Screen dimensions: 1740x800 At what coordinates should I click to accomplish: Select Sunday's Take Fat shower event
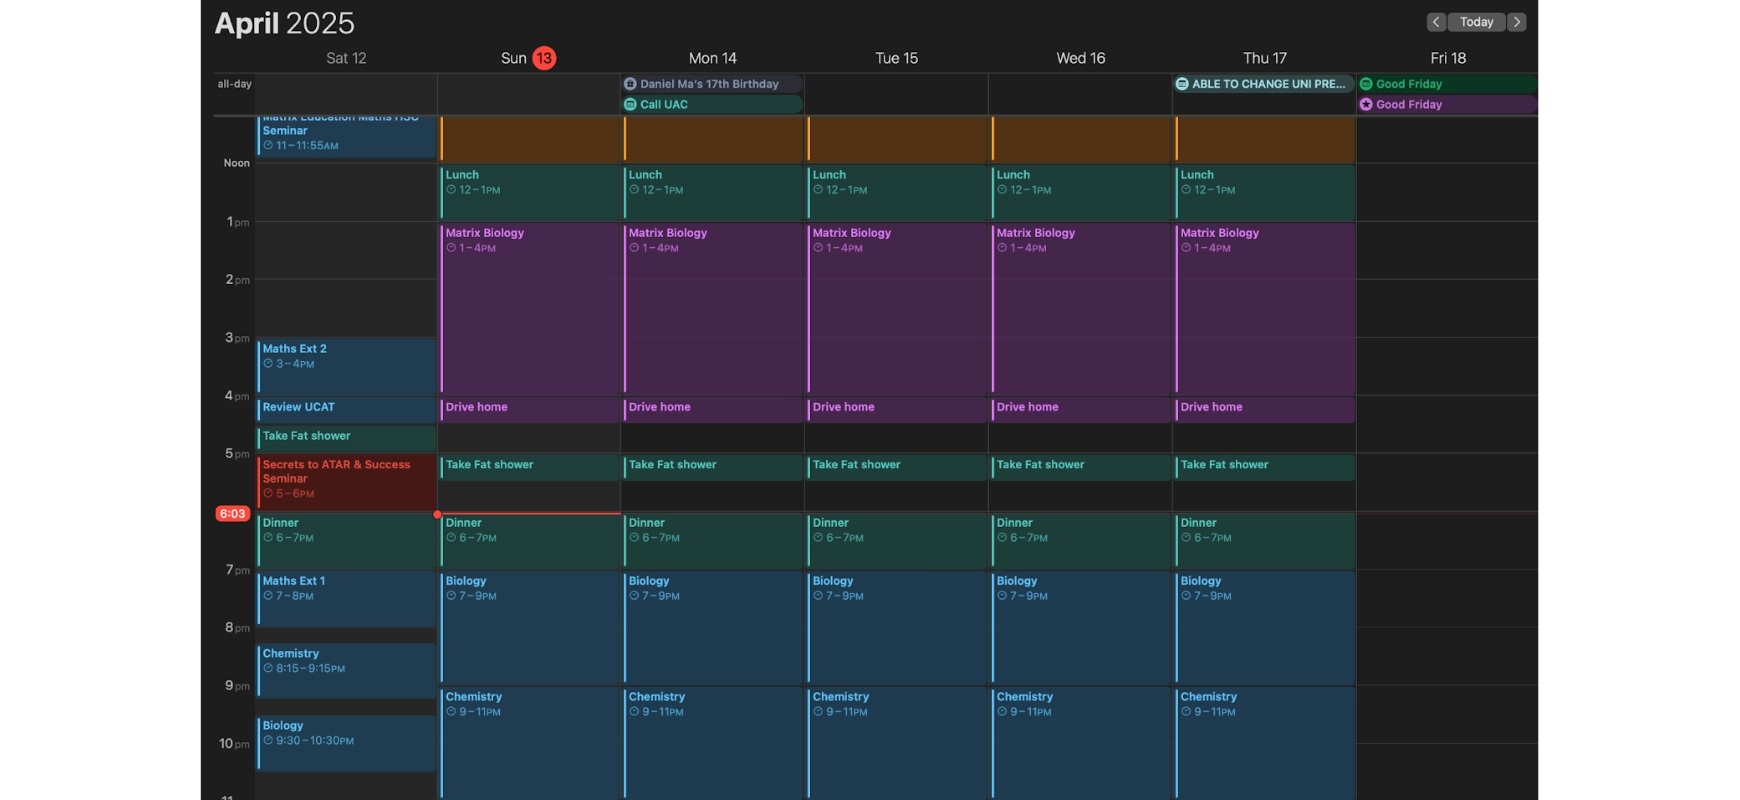(x=529, y=467)
